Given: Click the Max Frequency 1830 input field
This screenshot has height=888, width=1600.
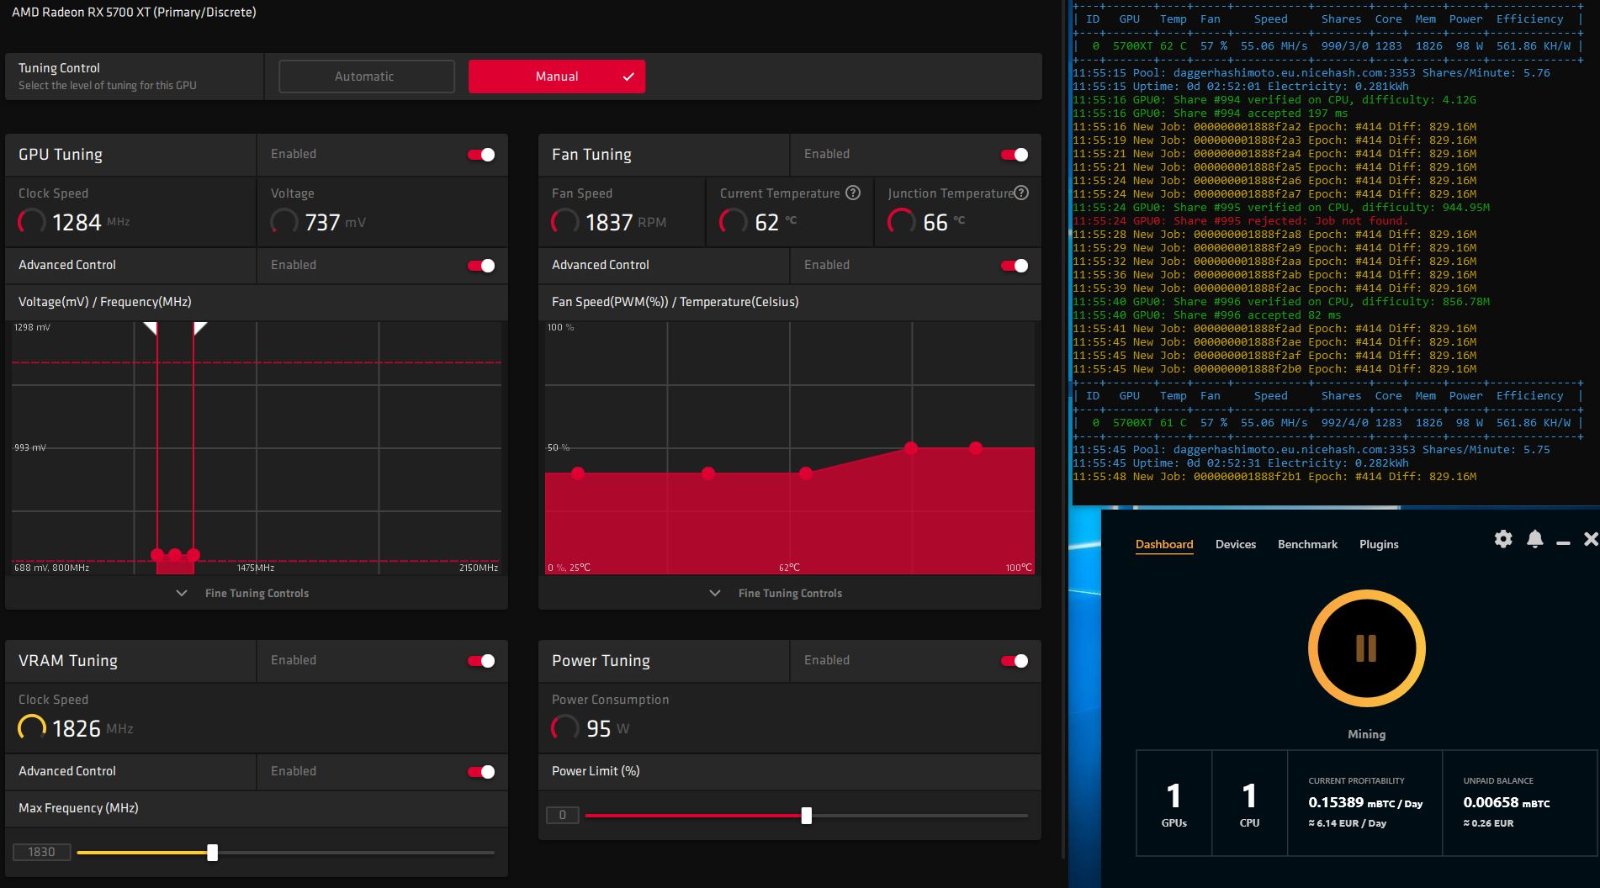Looking at the screenshot, I should pos(42,852).
